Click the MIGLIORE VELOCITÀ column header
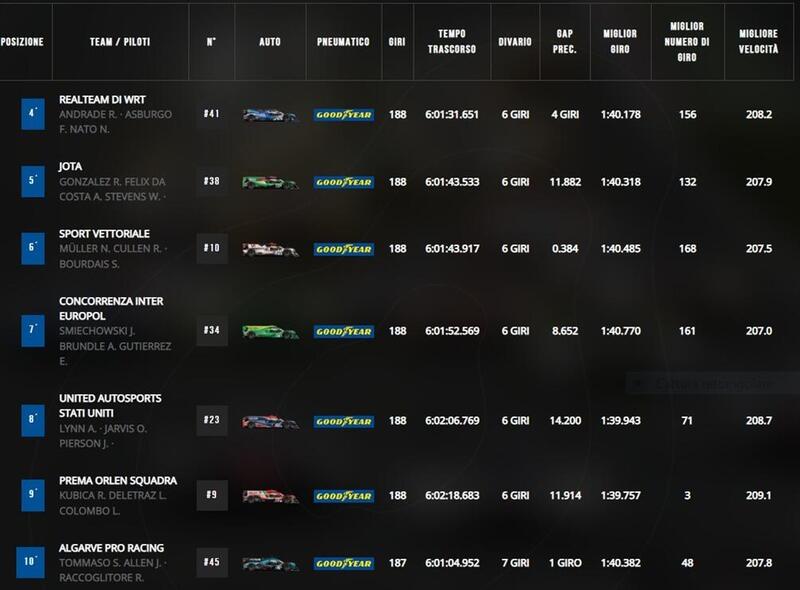Screen dimensions: 800x590 (x=759, y=41)
